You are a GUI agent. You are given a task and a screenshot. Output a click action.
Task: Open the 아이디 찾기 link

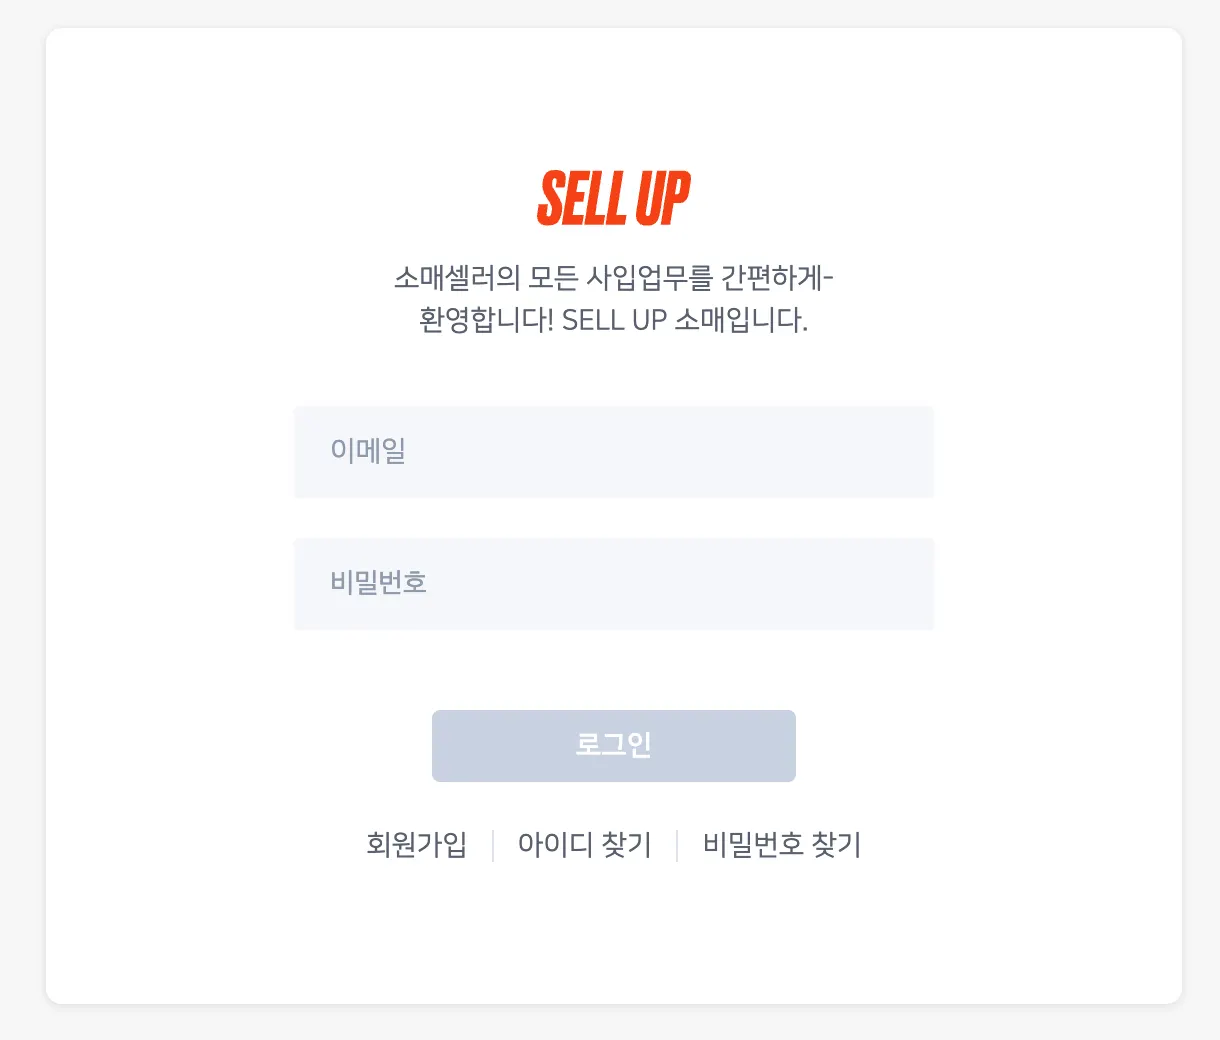point(584,845)
